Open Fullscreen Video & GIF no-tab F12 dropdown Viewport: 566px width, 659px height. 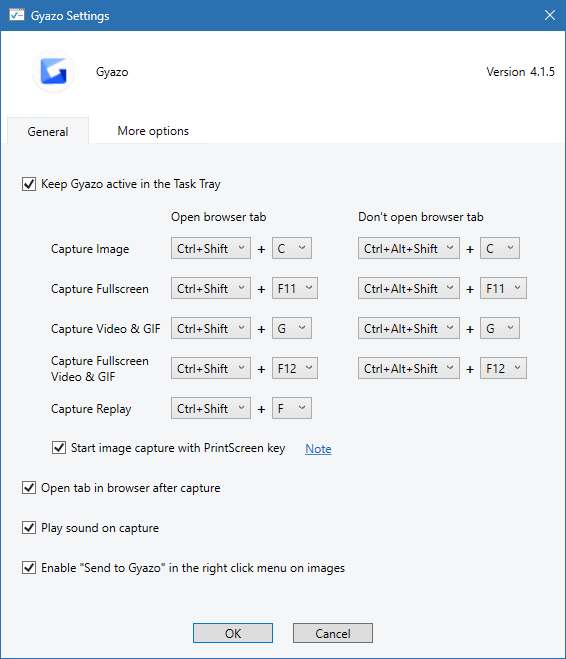point(503,368)
